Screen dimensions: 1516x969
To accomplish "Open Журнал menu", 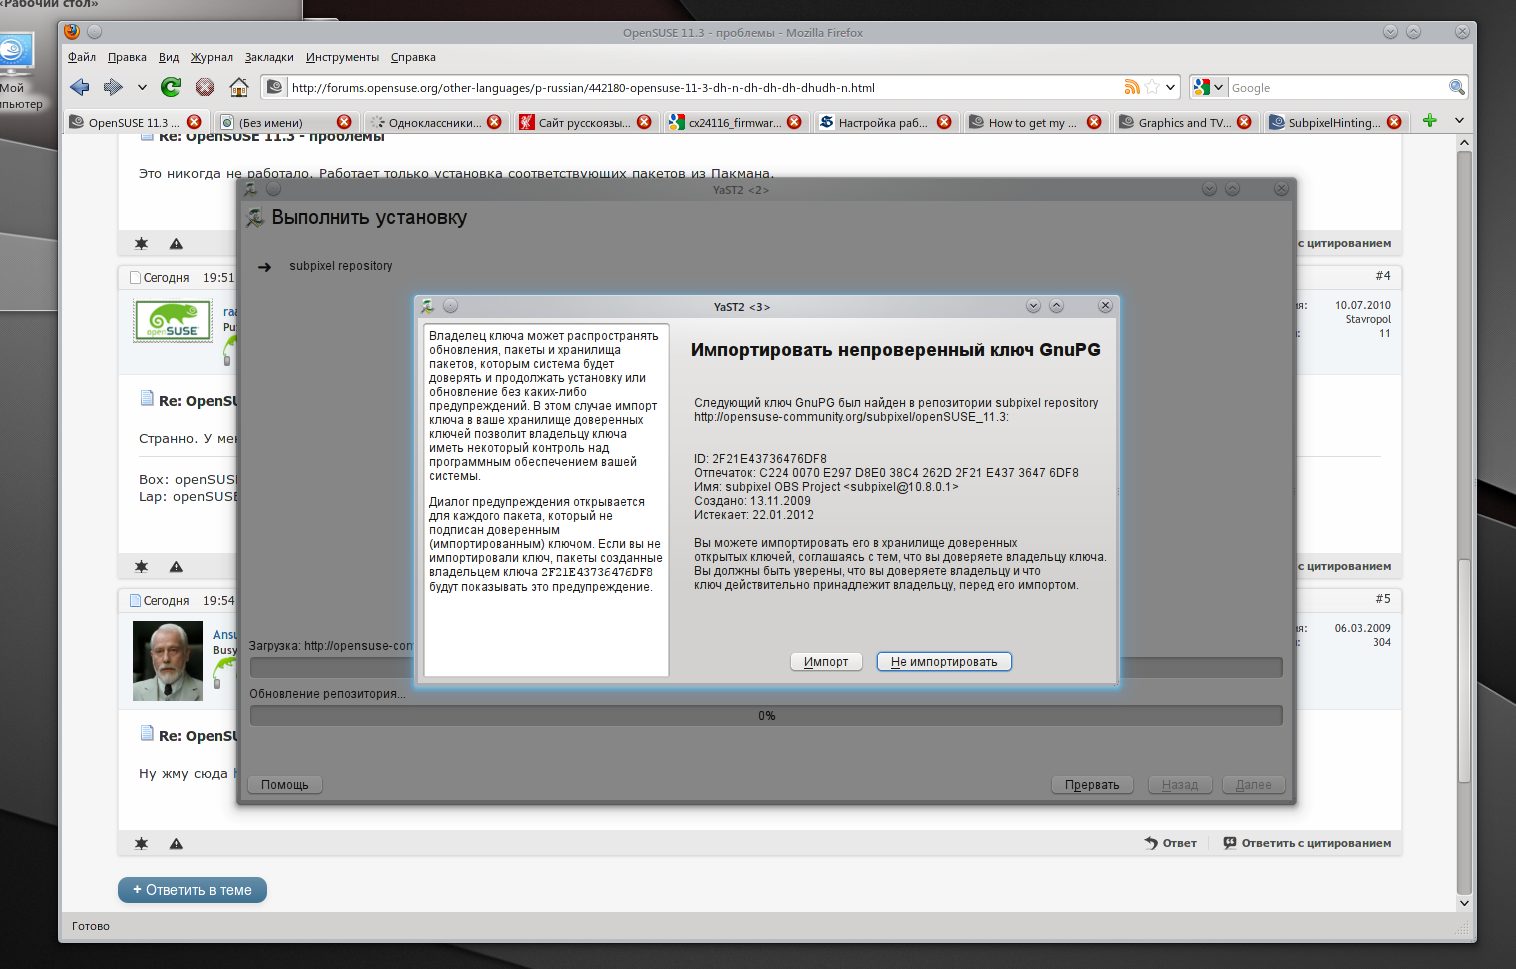I will click(212, 57).
